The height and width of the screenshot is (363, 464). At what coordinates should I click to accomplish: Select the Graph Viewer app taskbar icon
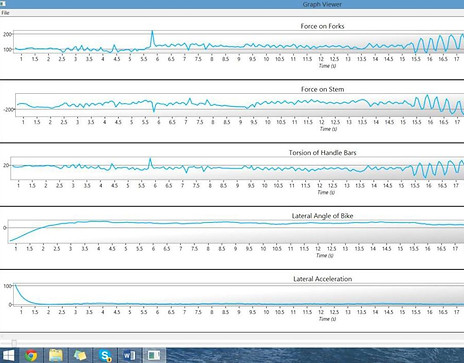click(154, 355)
